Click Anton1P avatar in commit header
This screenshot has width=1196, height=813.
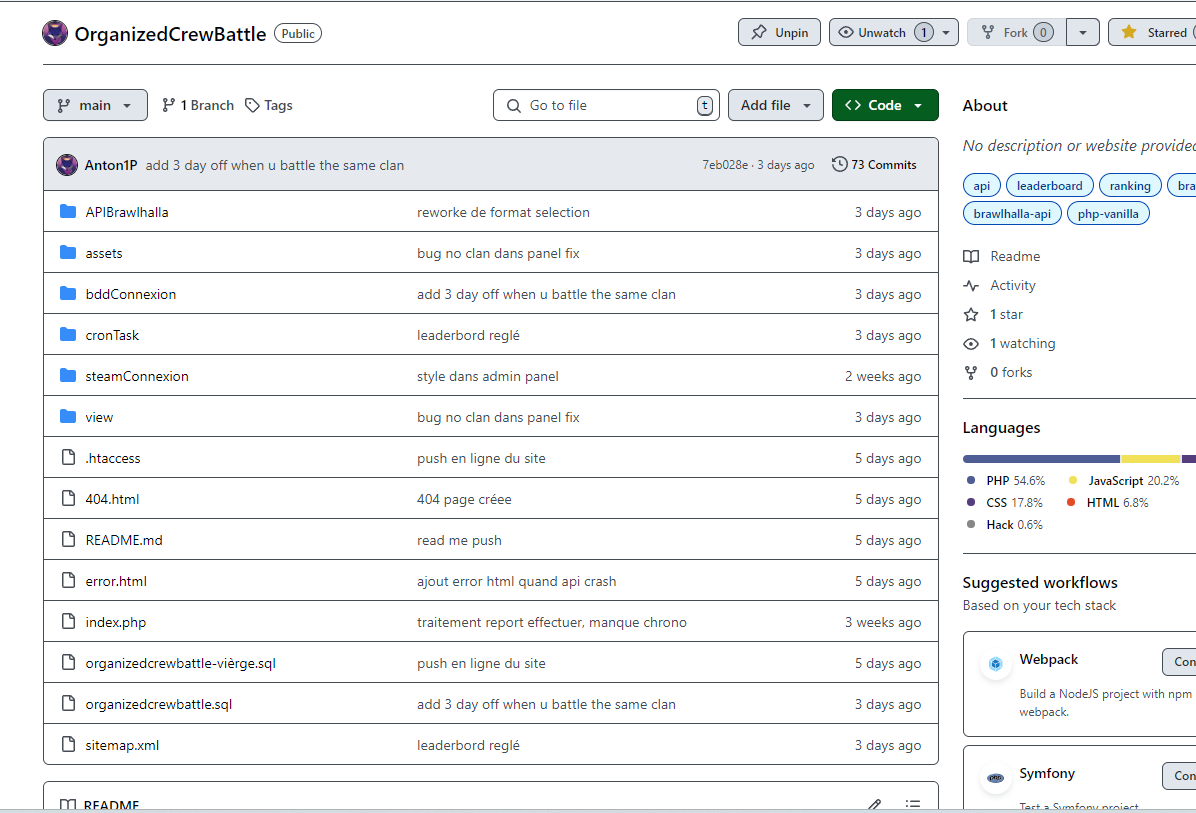tap(67, 165)
